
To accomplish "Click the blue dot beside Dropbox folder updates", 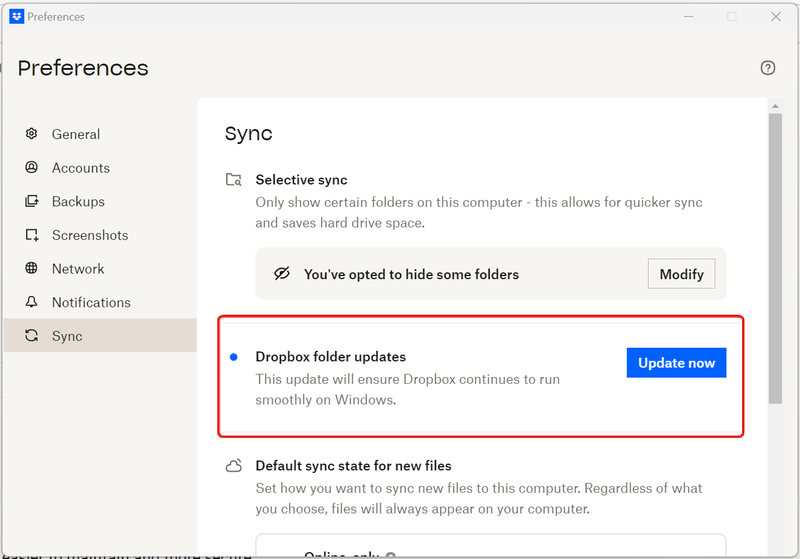I will pyautogui.click(x=233, y=357).
